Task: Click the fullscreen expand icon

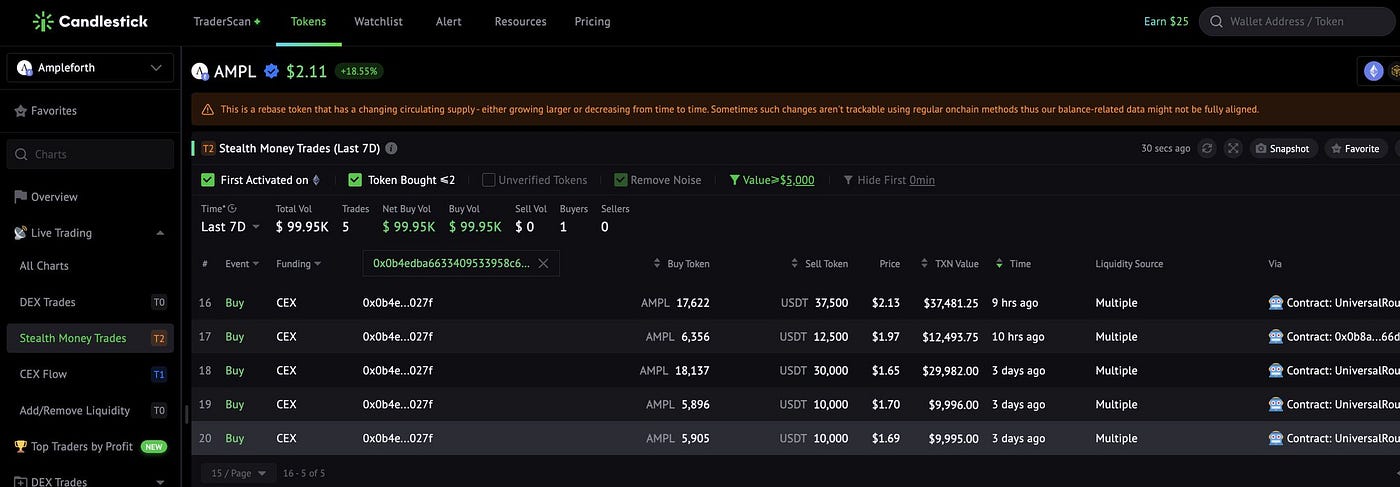Action: pos(1233,148)
